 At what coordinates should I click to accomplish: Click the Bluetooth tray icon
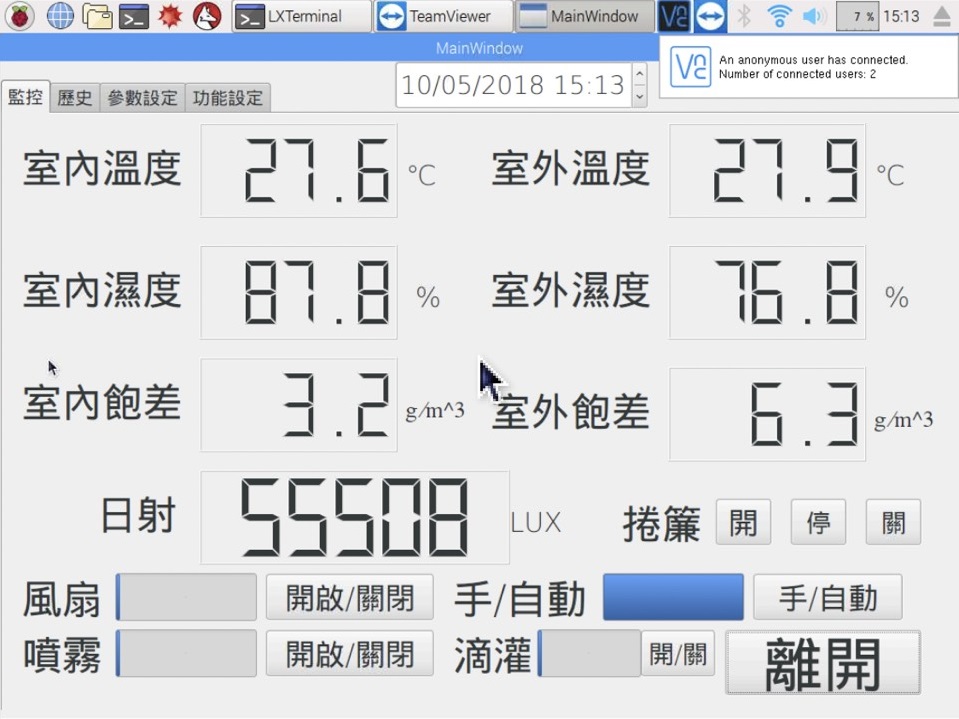click(x=743, y=16)
